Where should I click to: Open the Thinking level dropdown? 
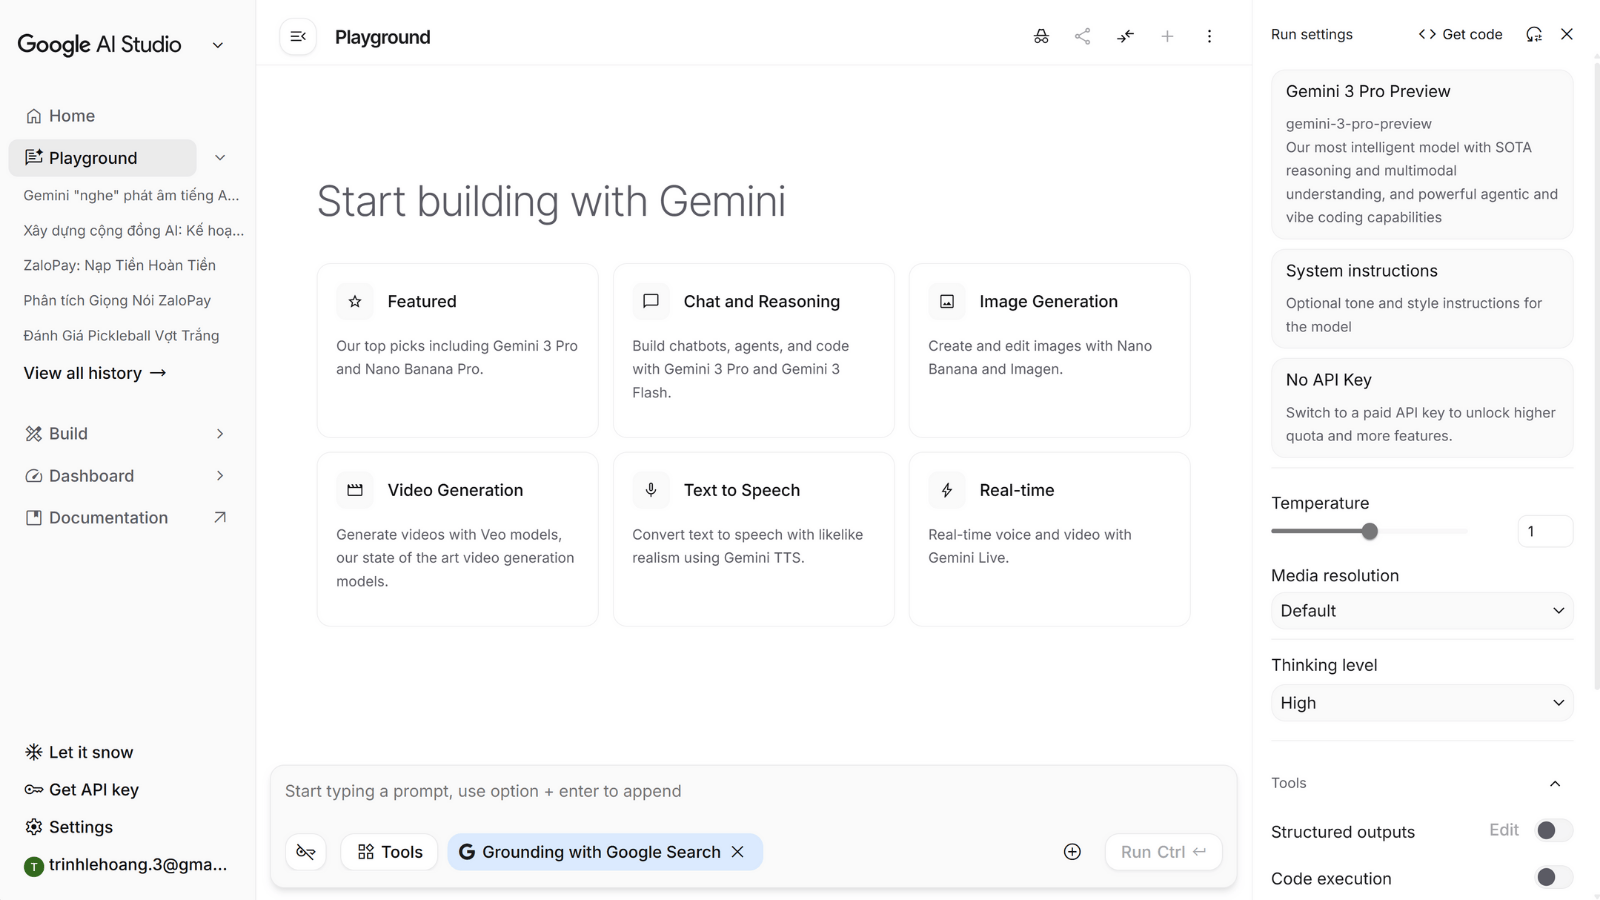1421,703
